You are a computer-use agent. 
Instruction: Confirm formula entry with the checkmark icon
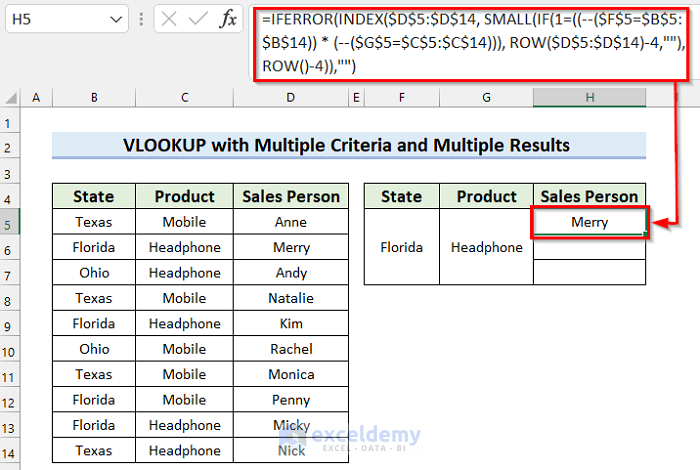[198, 19]
